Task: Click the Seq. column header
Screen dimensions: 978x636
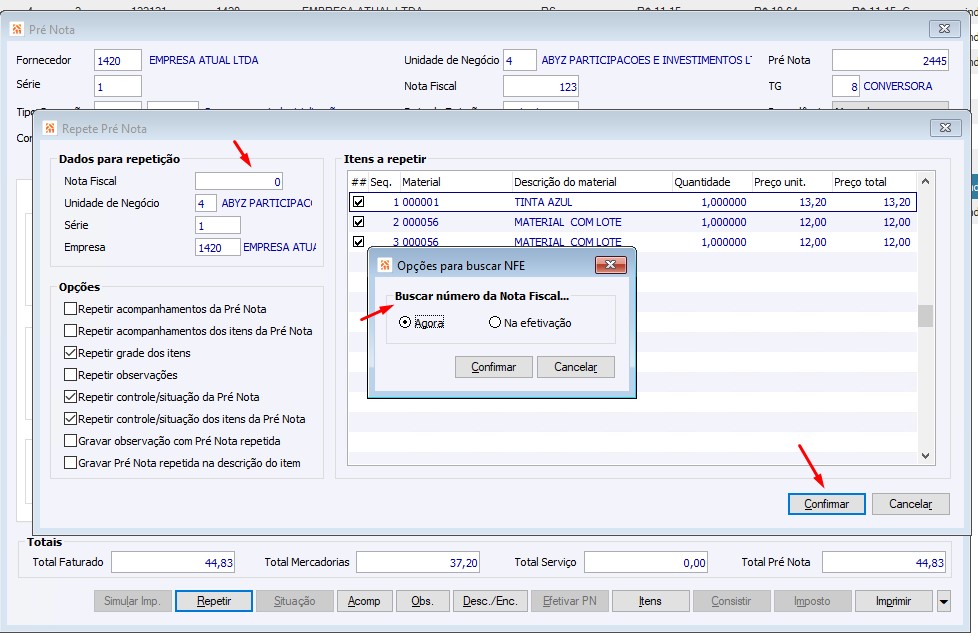Action: coord(384,182)
